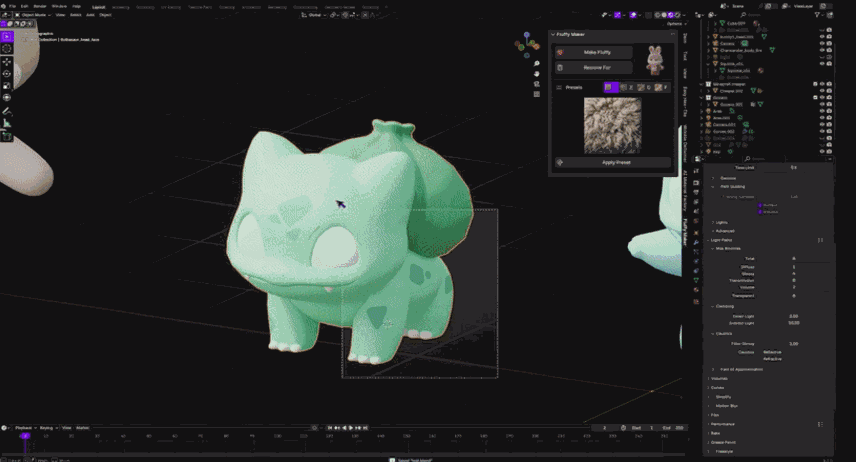Collapse the Max Bounces subpanel
Screen dimensions: 860x462
pyautogui.click(x=713, y=249)
